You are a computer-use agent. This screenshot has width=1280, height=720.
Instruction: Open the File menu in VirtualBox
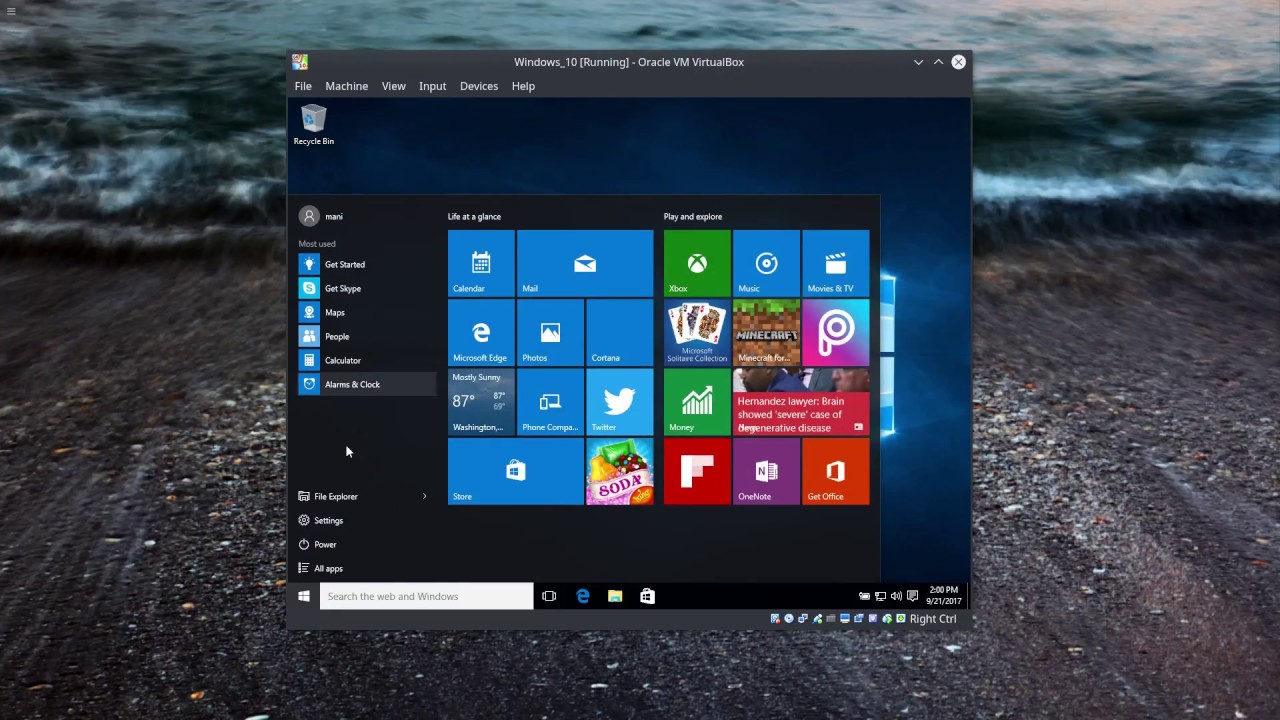[303, 86]
